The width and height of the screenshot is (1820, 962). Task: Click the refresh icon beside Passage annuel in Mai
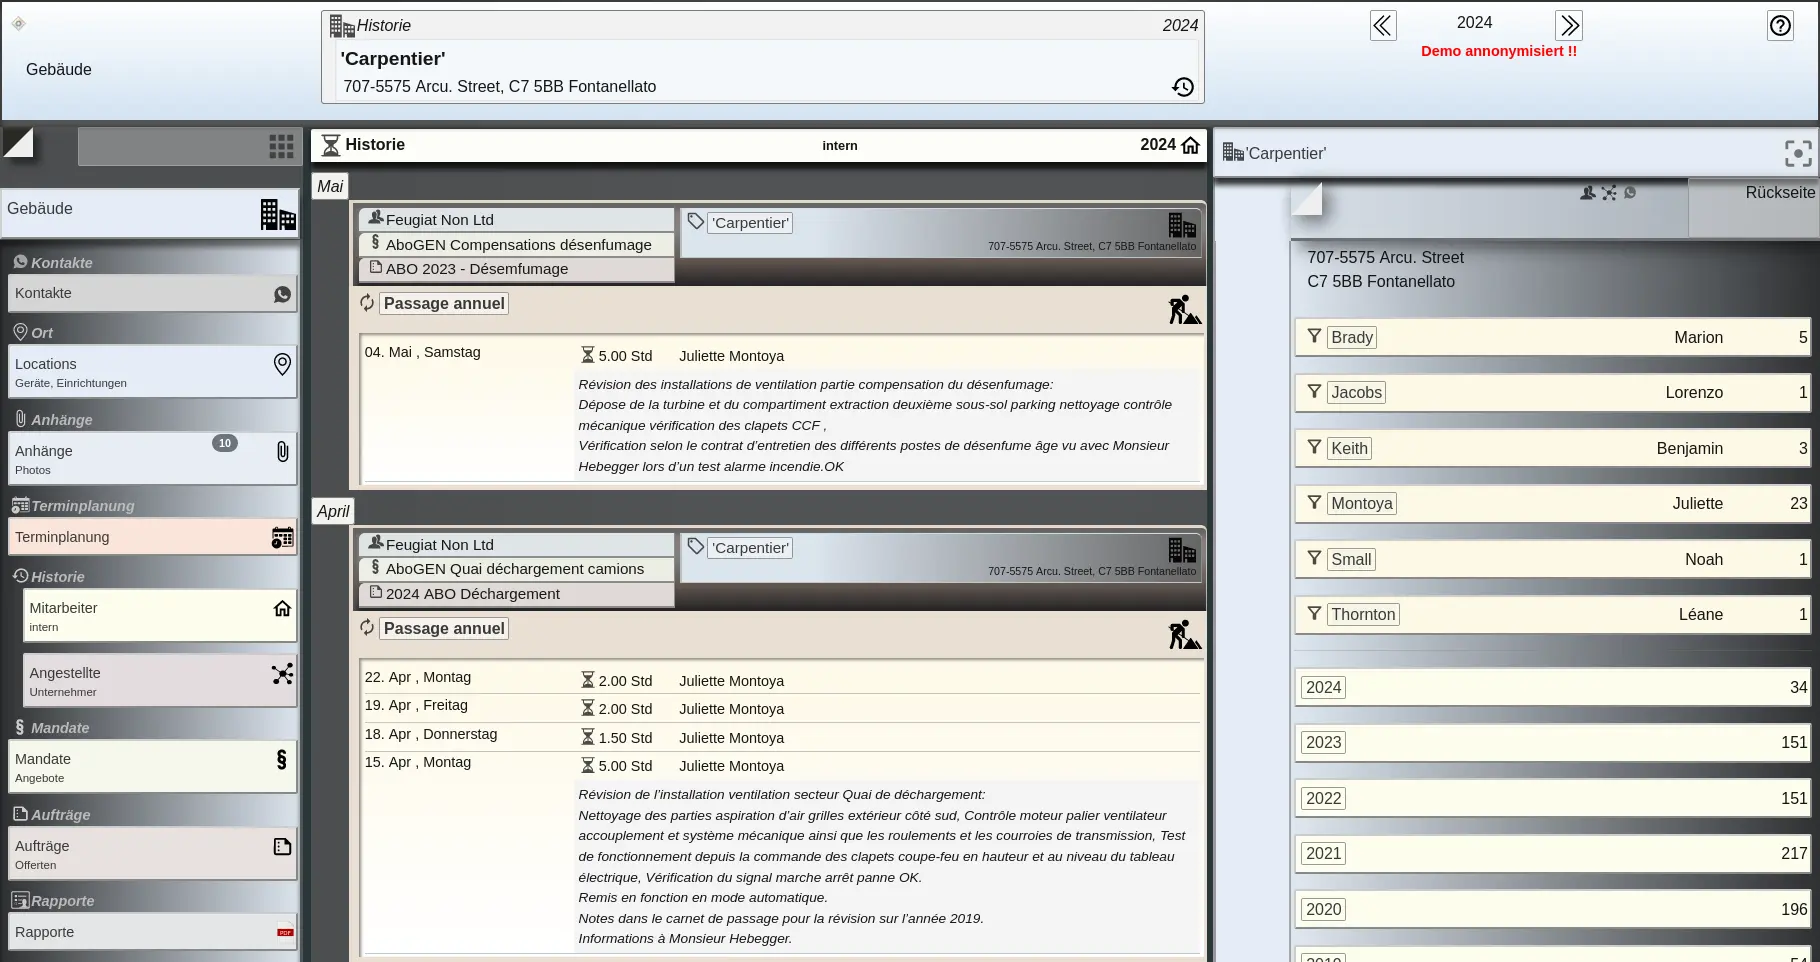tap(367, 303)
